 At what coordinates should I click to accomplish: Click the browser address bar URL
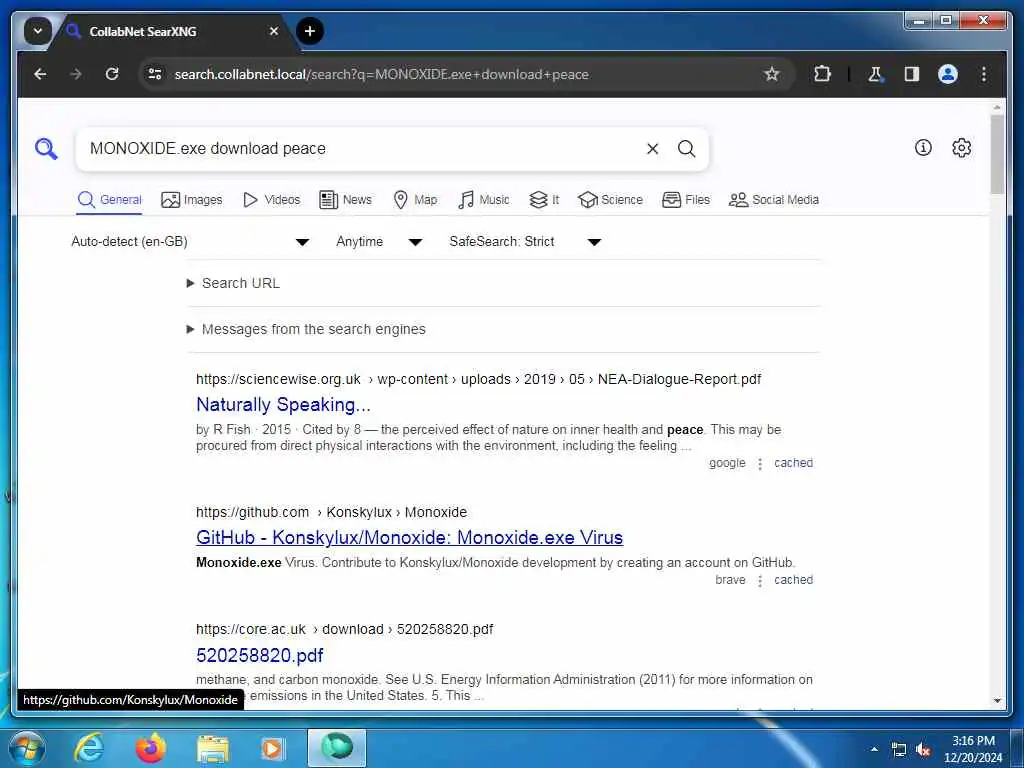[381, 74]
